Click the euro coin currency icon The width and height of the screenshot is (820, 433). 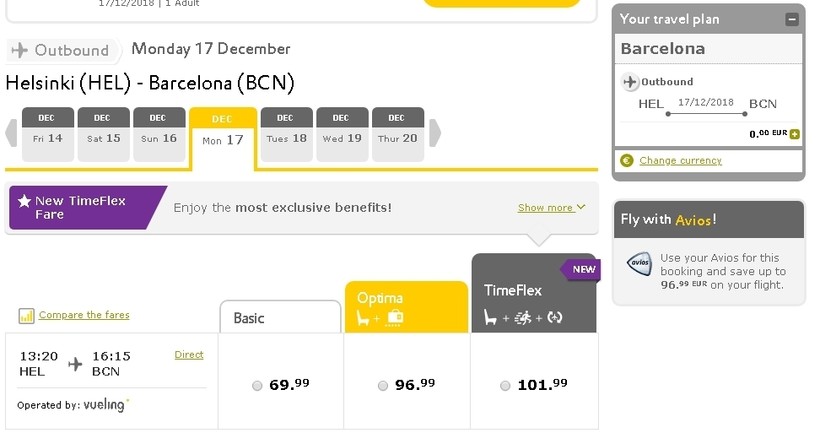[x=627, y=160]
